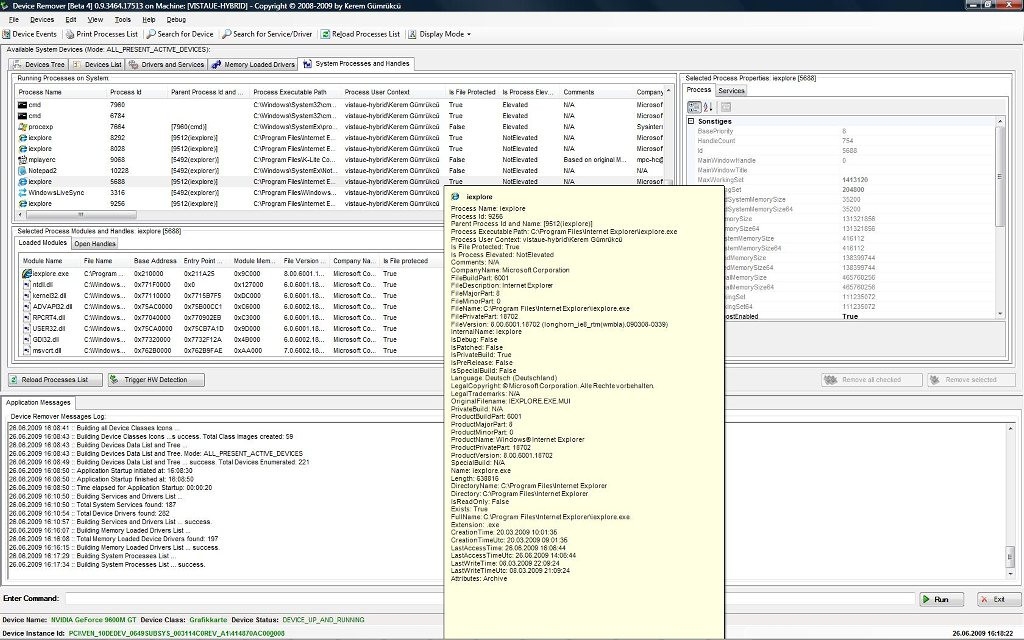Screen dimensions: 1024x640
Task: Select the ADVAPI32.dll module icon
Action: coord(27,306)
